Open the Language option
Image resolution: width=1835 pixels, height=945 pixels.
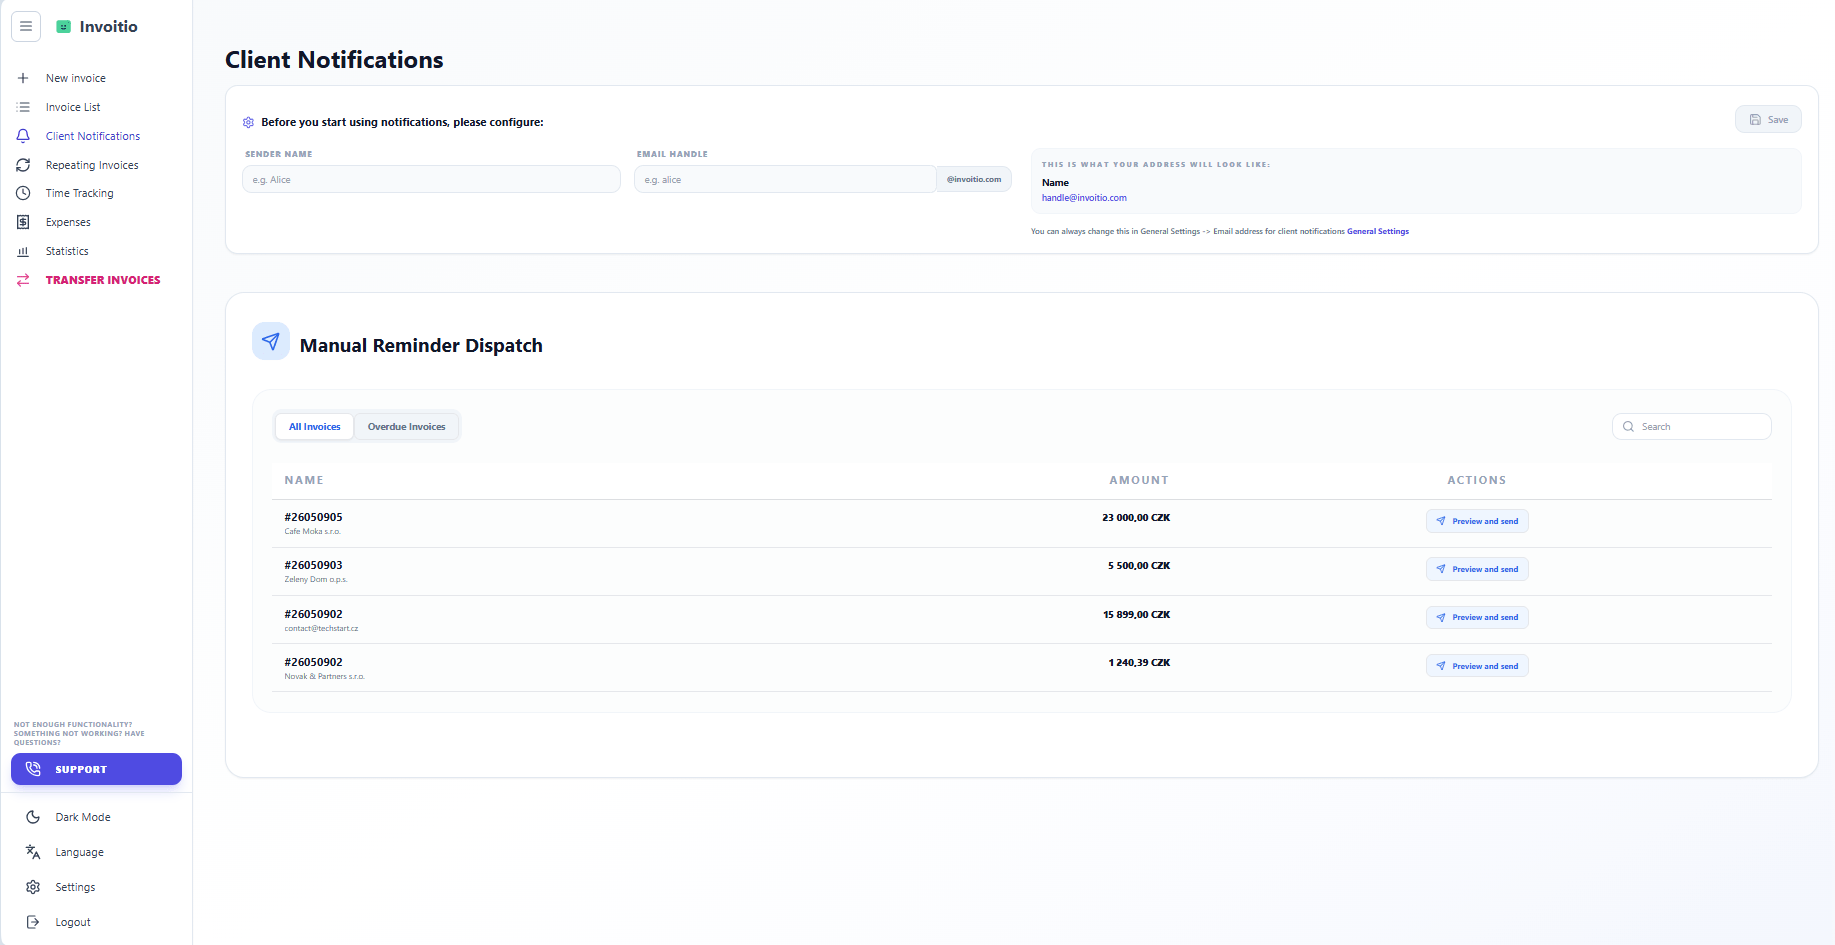click(x=80, y=852)
